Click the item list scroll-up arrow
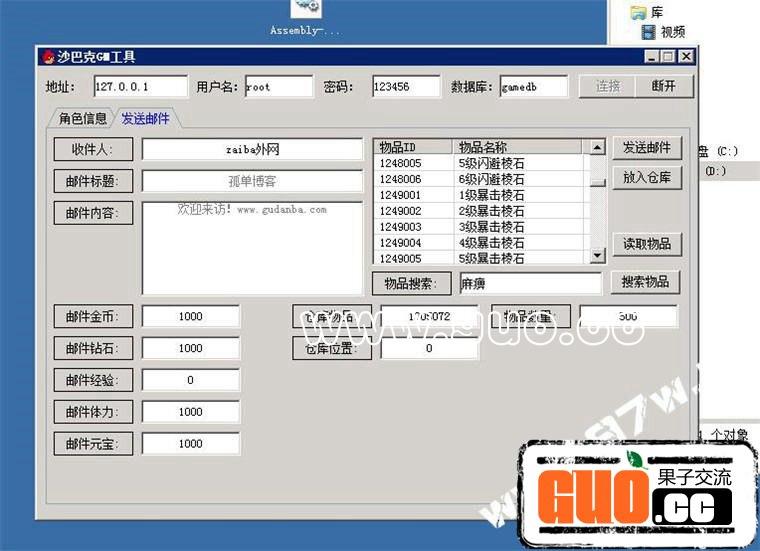The width and height of the screenshot is (760, 551). click(x=598, y=147)
